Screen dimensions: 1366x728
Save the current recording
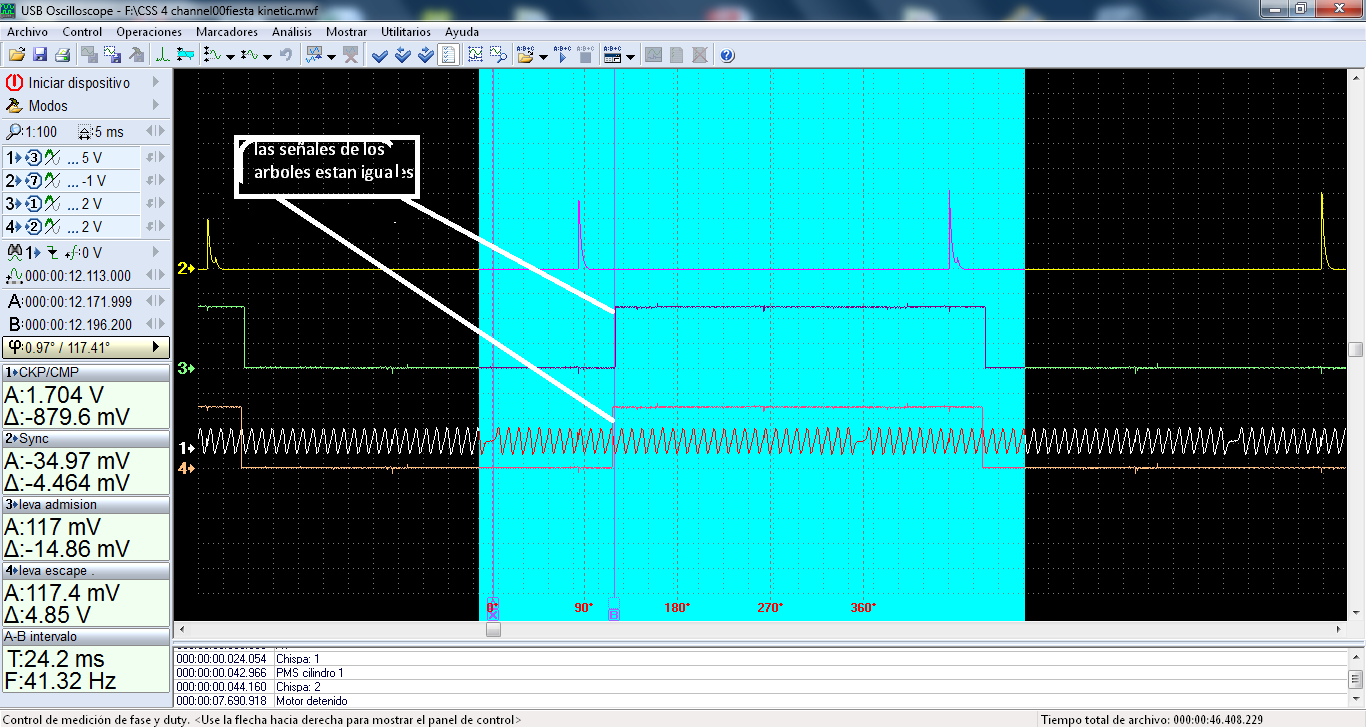click(x=40, y=55)
